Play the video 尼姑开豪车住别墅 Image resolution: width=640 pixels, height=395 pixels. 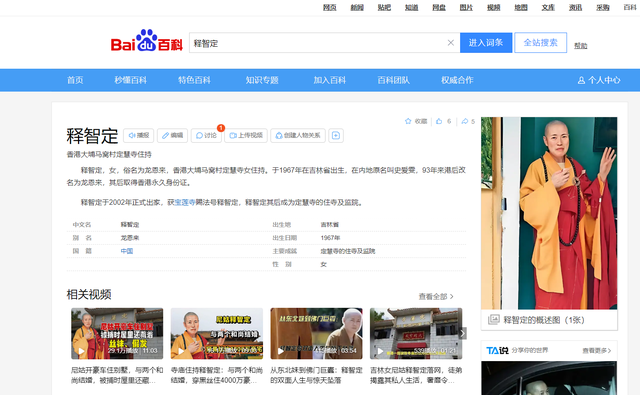[117, 333]
